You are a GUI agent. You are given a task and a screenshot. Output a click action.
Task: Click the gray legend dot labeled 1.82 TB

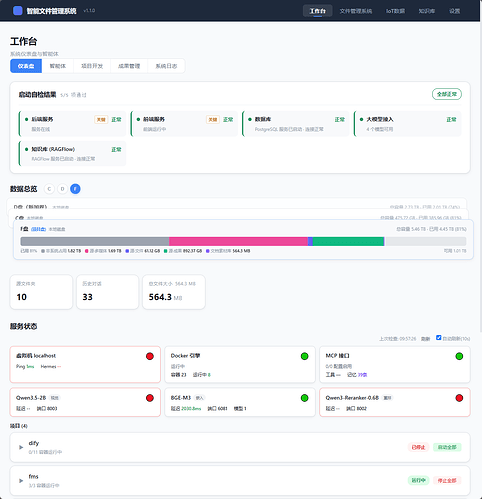pos(43,251)
